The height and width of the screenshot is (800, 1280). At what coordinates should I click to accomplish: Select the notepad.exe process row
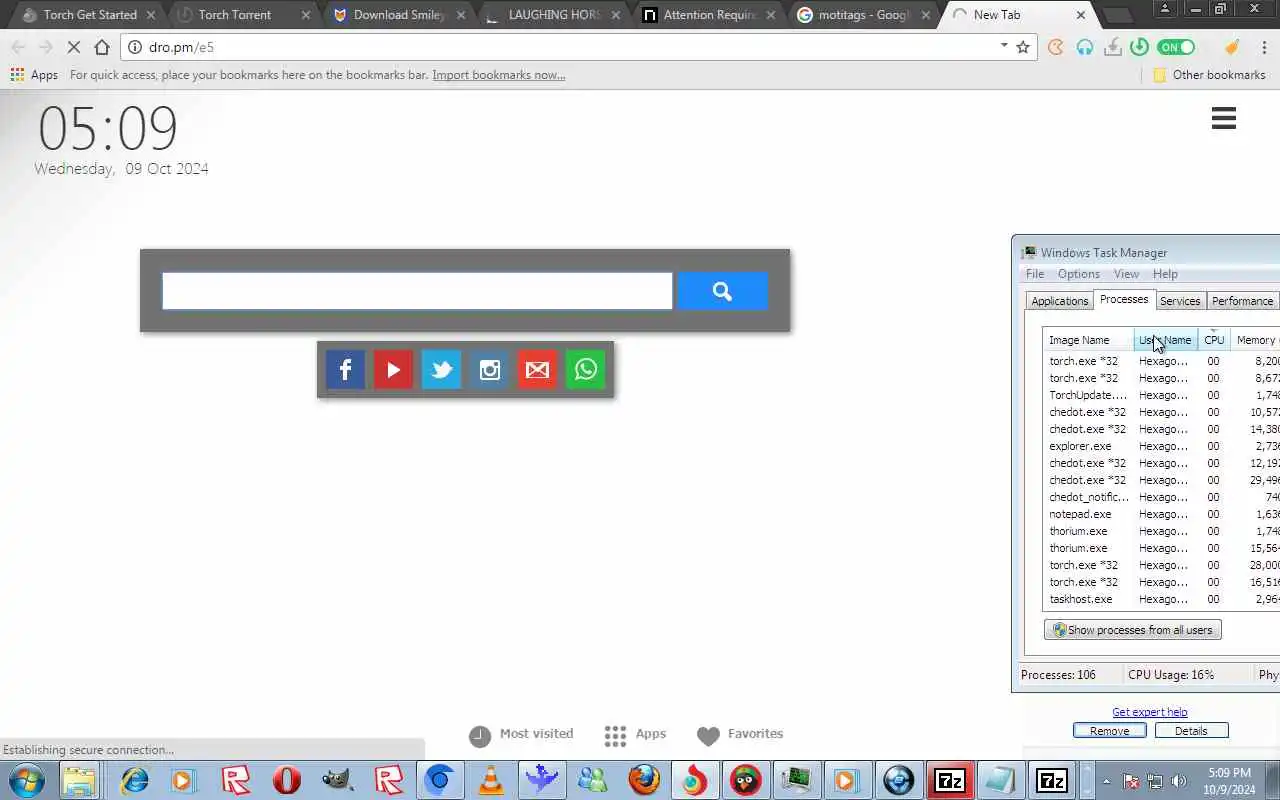[1161, 514]
